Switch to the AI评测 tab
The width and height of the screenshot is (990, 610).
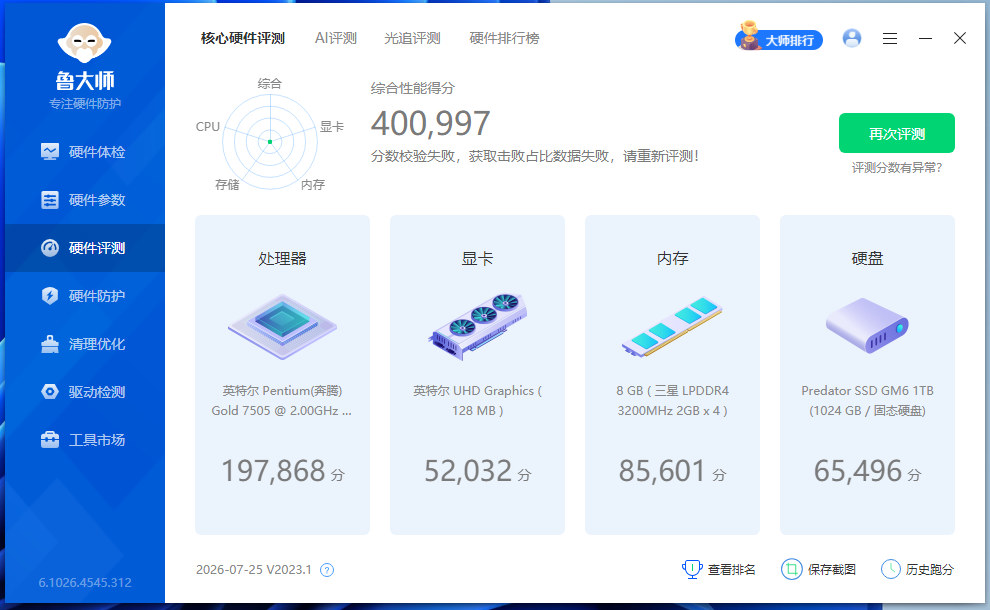coord(336,38)
